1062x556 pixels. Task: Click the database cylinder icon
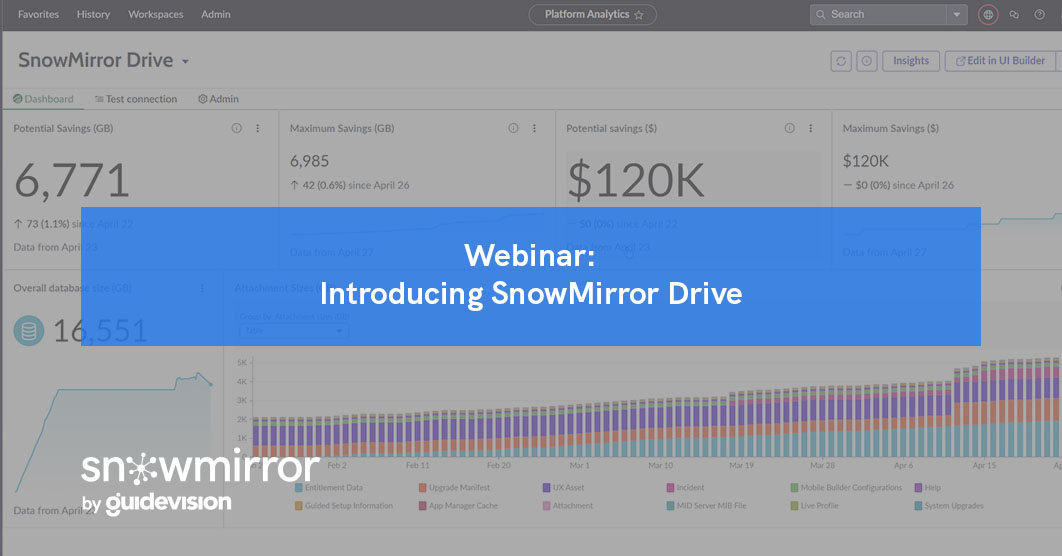tap(28, 331)
